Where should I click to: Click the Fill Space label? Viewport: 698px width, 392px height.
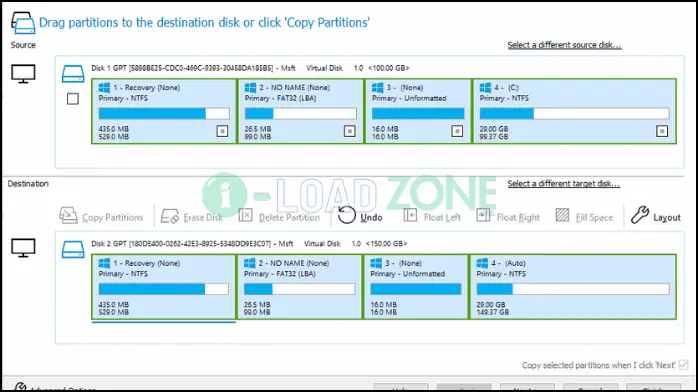(x=594, y=218)
